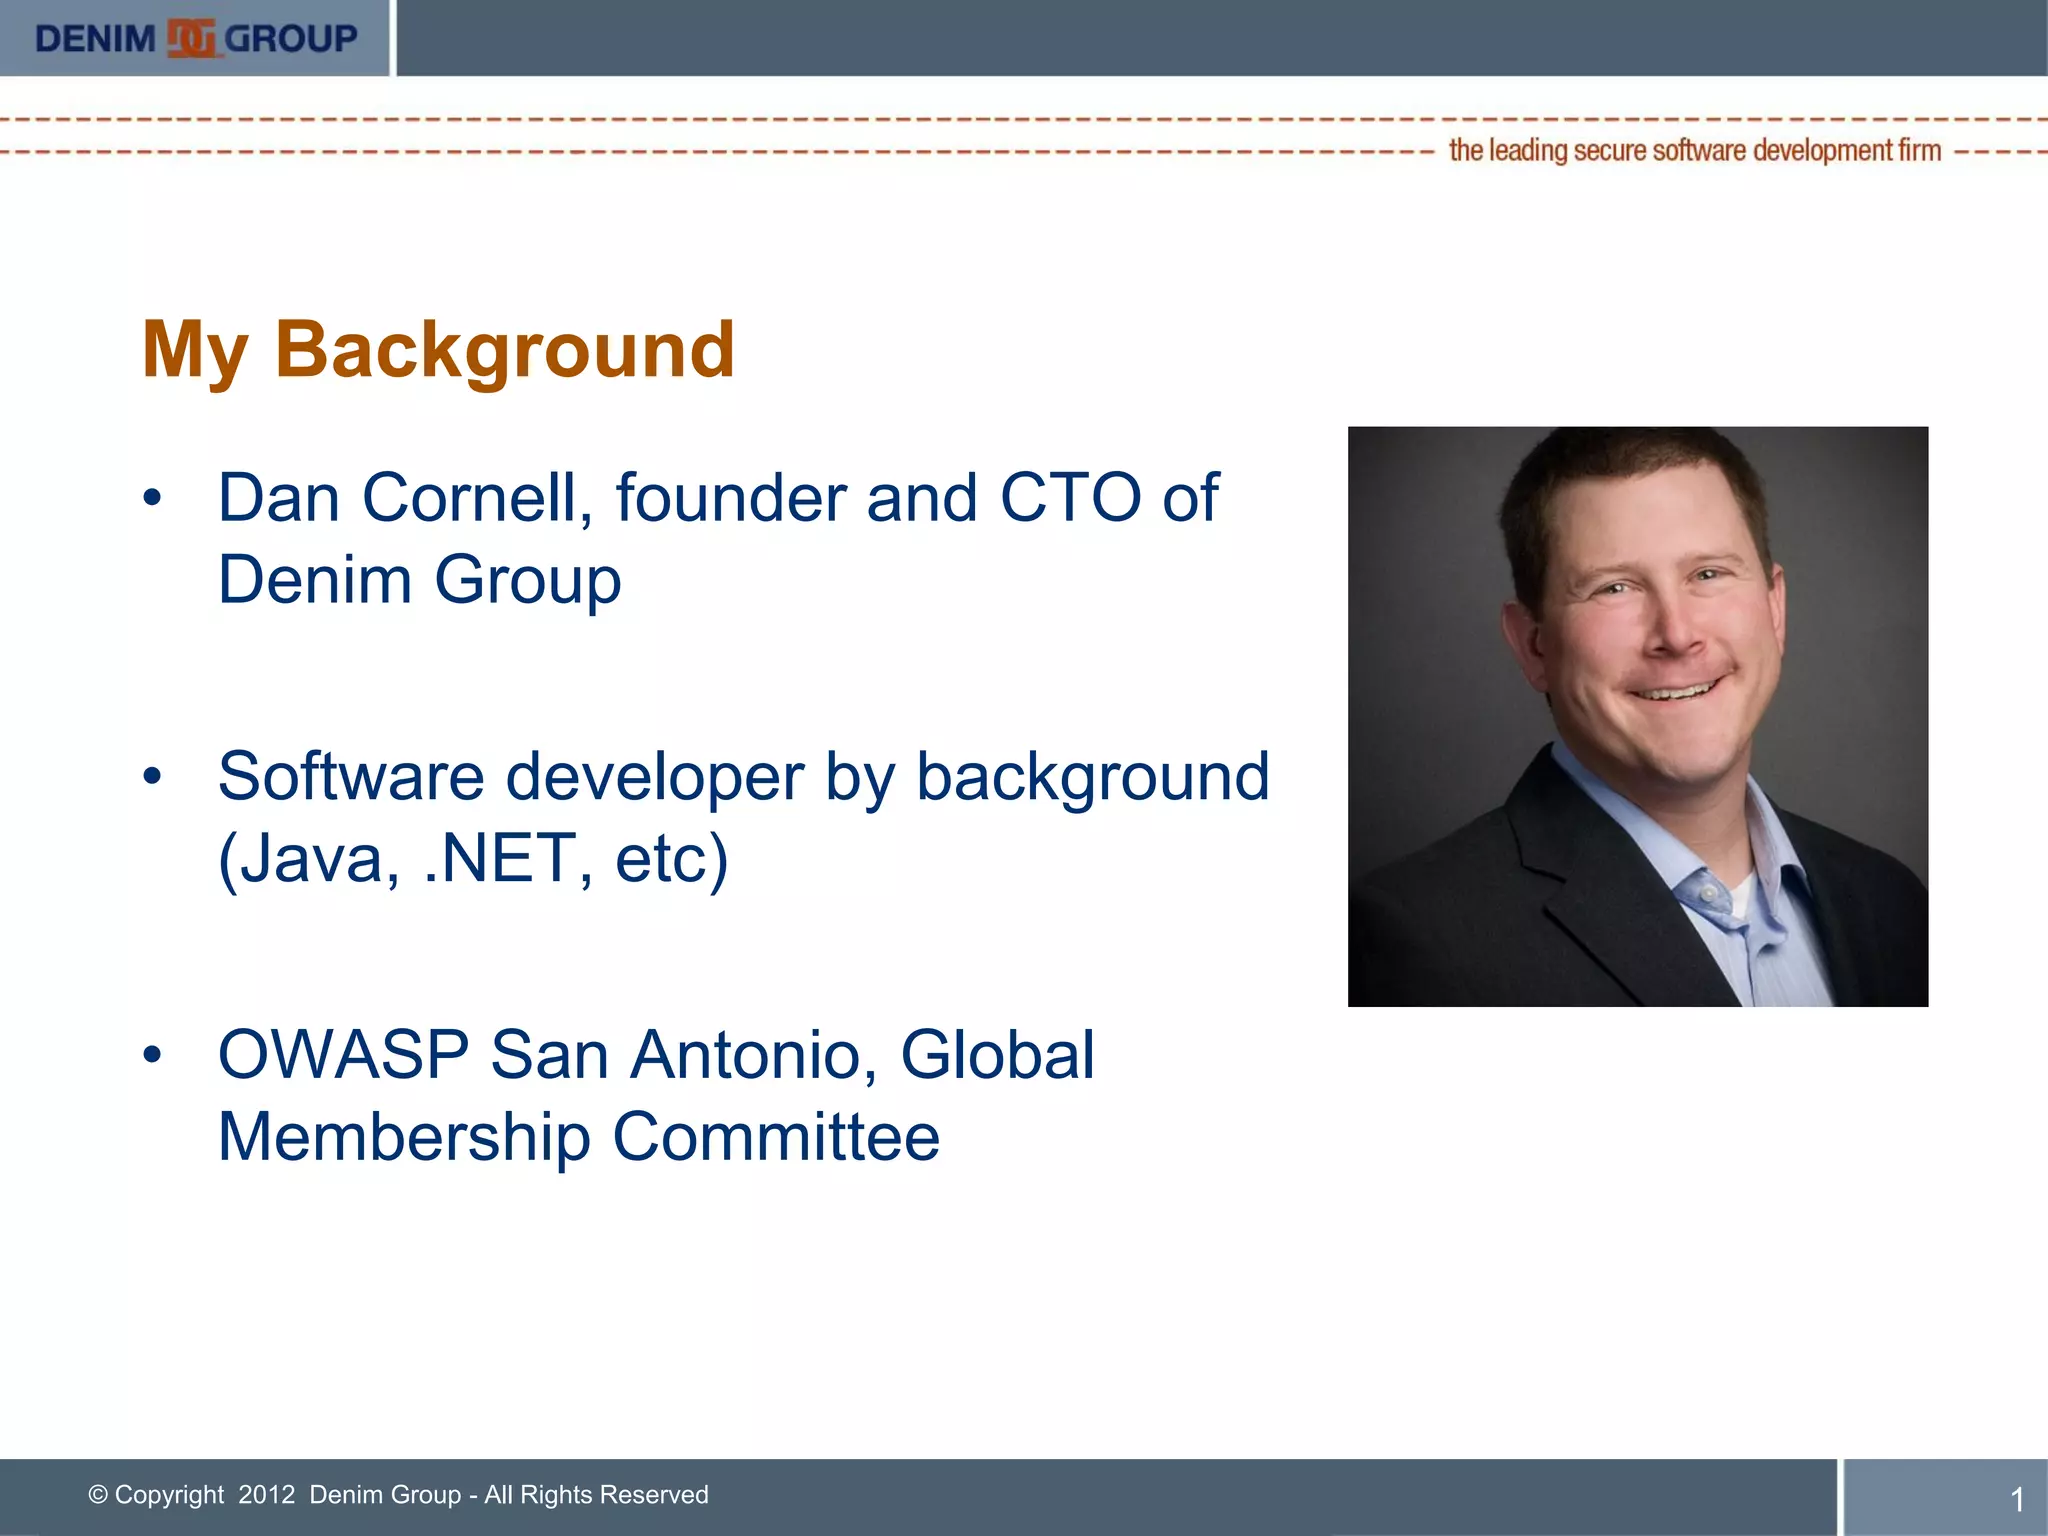Viewport: 2048px width, 1536px height.
Task: Click 'Software developer by background' bullet text
Action: (743, 776)
